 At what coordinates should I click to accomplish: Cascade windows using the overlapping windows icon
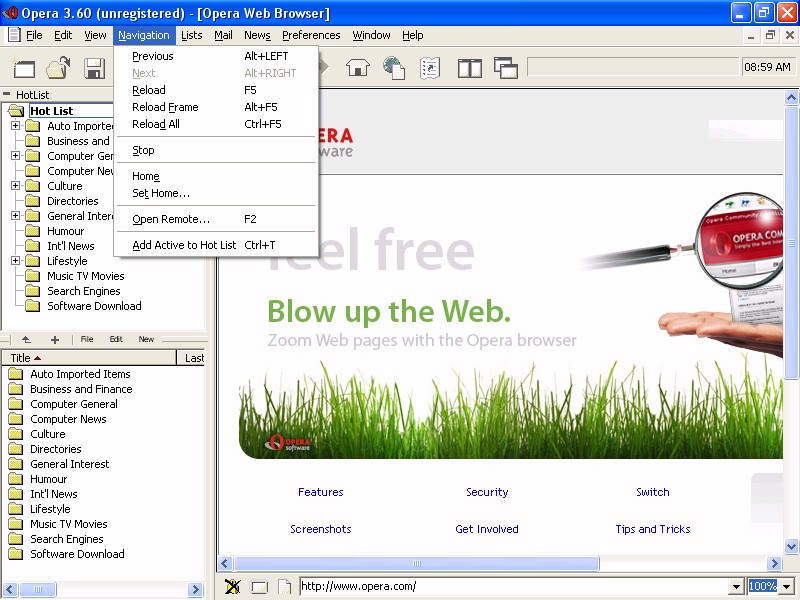(506, 68)
